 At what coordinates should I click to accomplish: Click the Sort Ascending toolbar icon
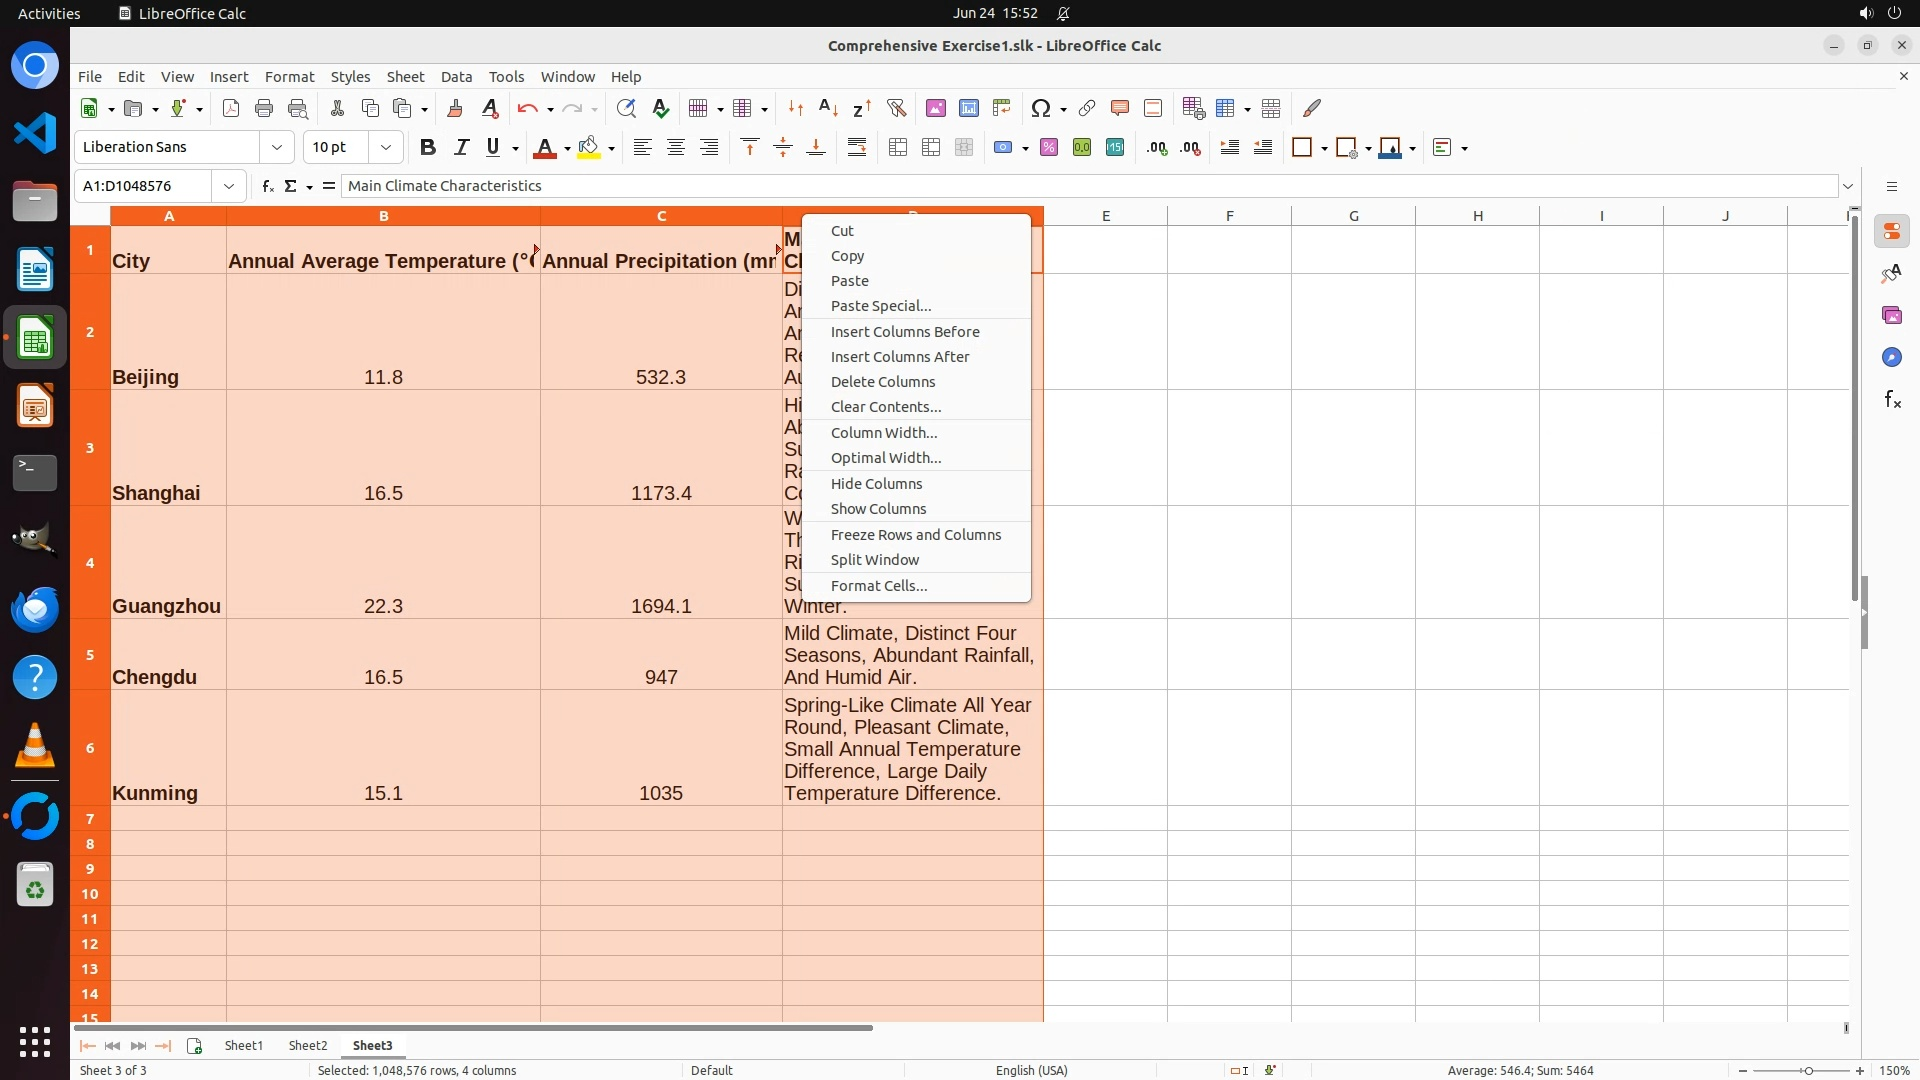[x=828, y=108]
